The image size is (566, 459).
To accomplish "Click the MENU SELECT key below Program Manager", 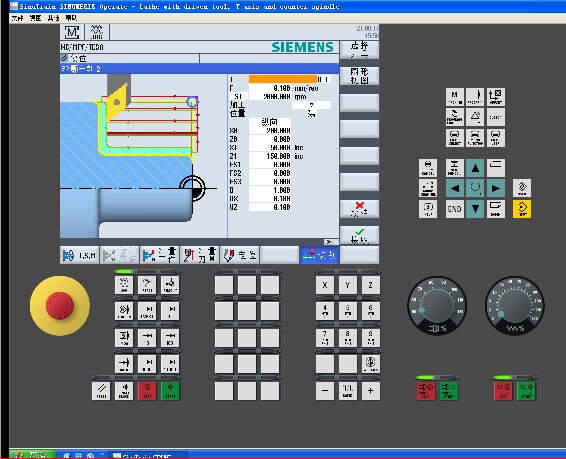I will 454,138.
